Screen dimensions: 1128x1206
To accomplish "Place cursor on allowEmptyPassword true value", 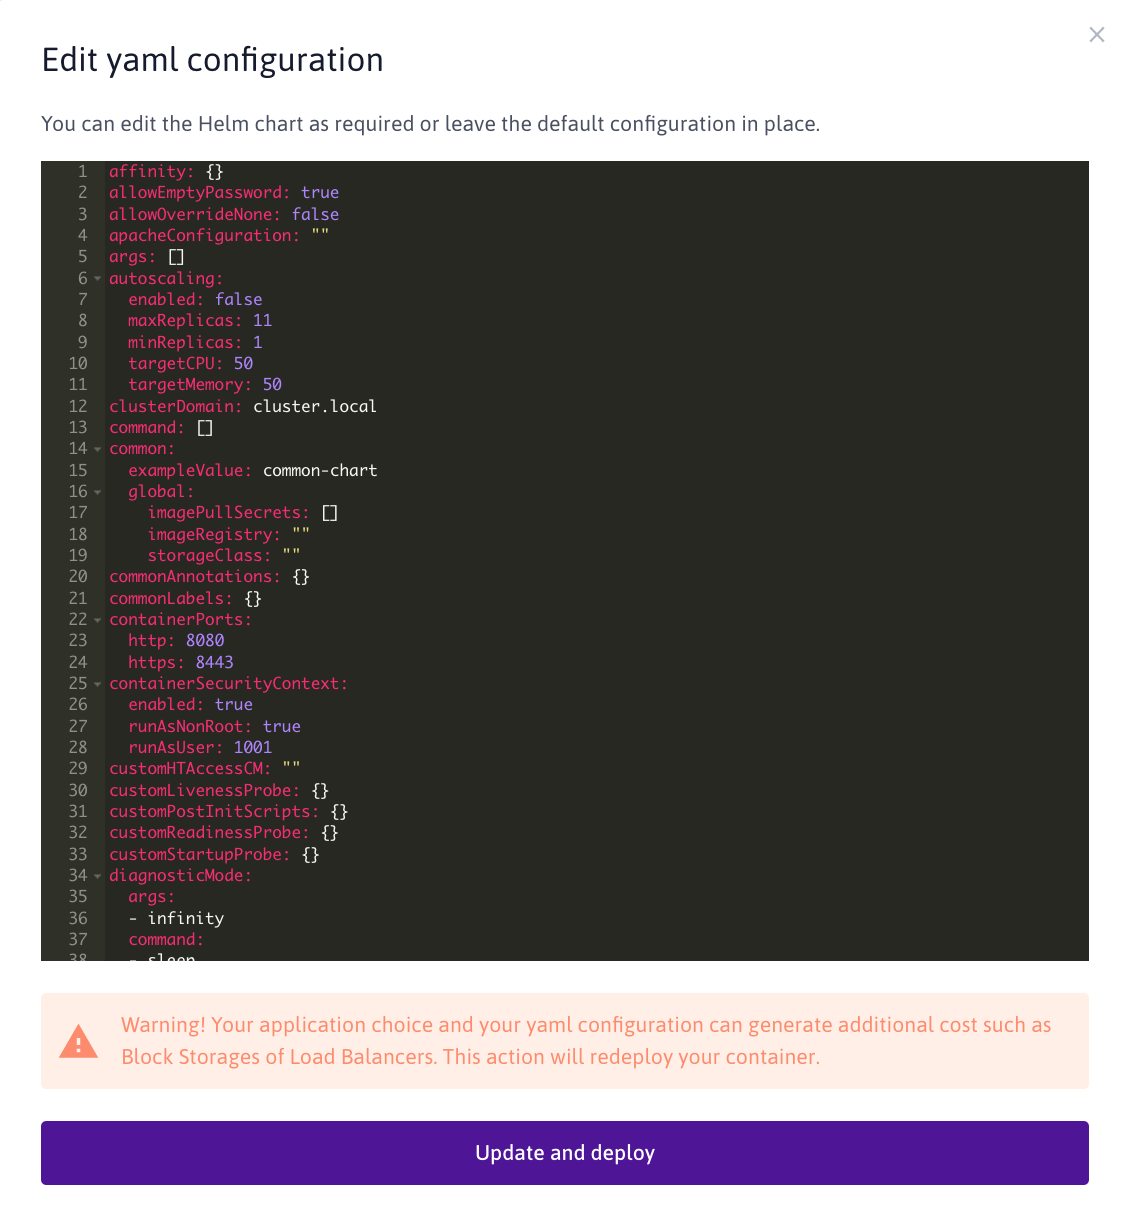I will pyautogui.click(x=320, y=193).
